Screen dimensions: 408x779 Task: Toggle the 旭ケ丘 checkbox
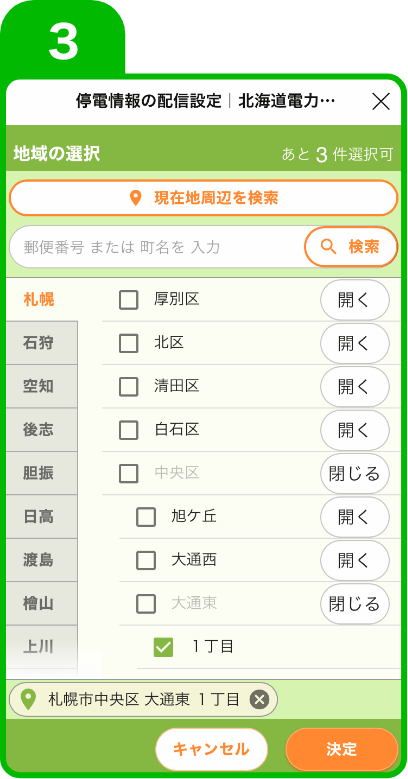point(146,517)
